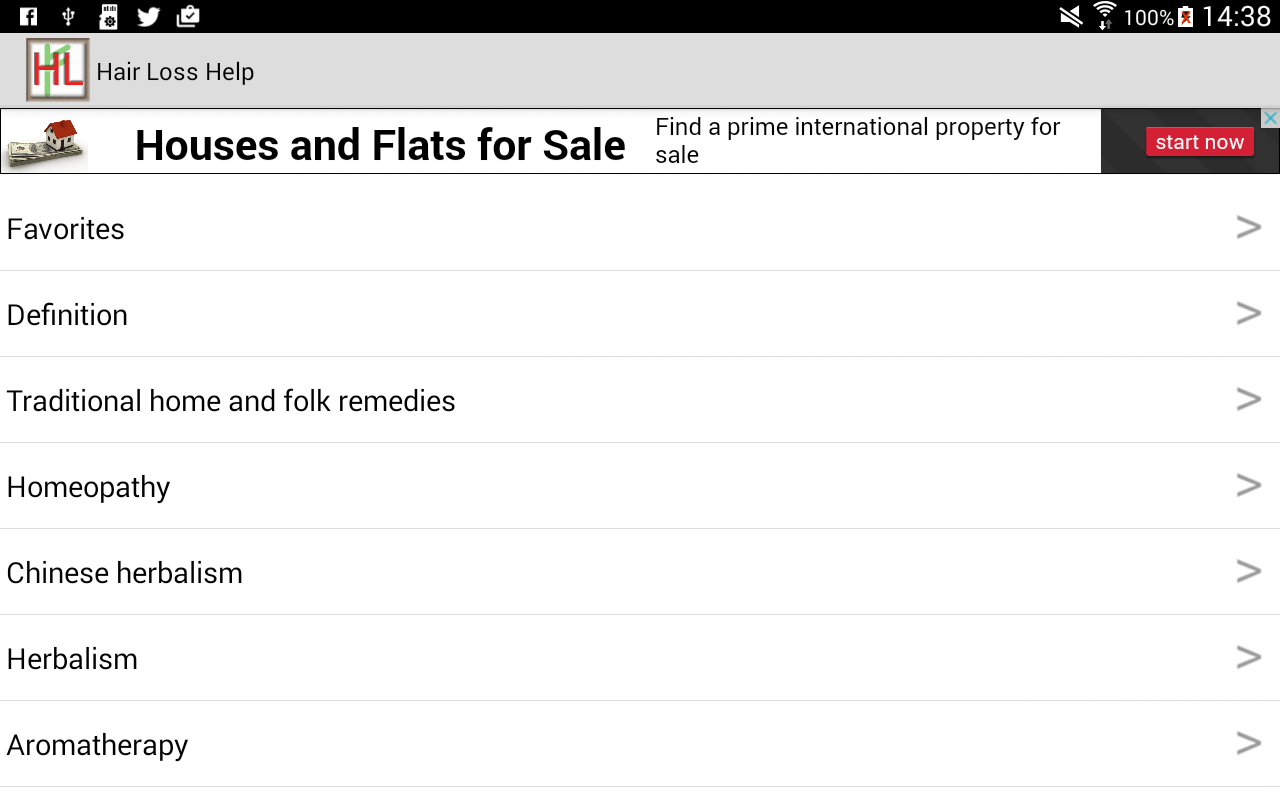Viewport: 1280px width, 800px height.
Task: Open the Facebook notification icon in status bar
Action: pos(28,16)
